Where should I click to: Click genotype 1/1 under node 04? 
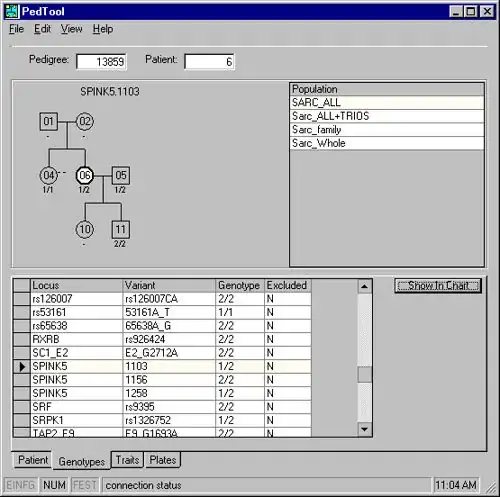(48, 190)
